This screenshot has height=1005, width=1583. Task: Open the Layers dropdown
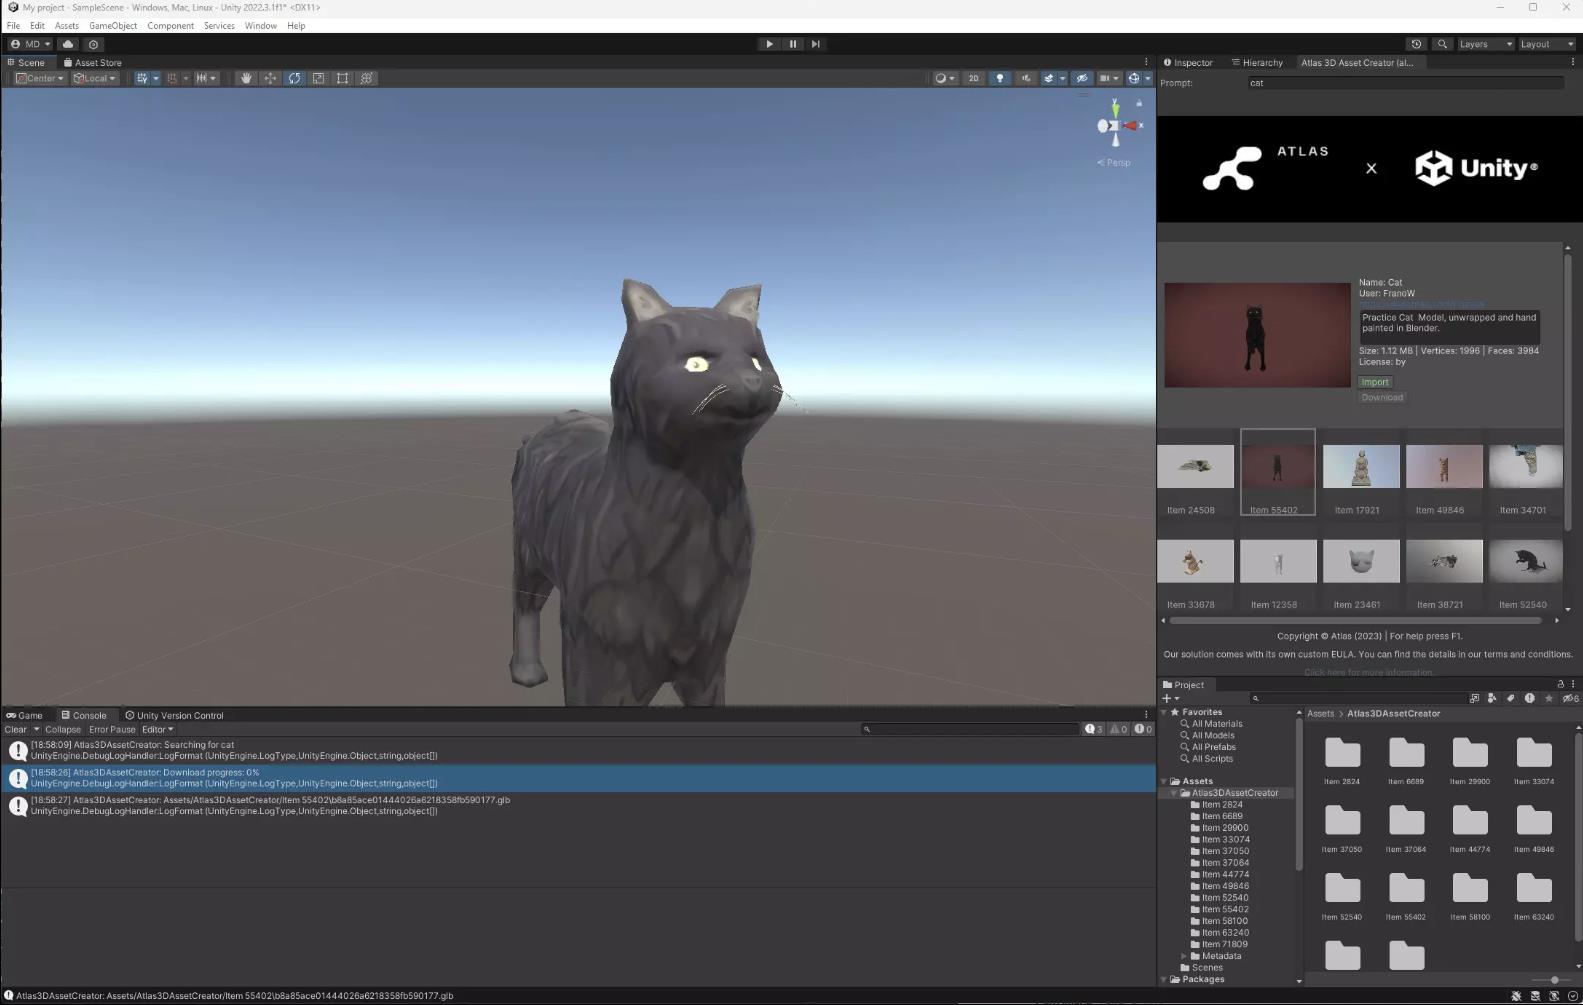[x=1486, y=44]
